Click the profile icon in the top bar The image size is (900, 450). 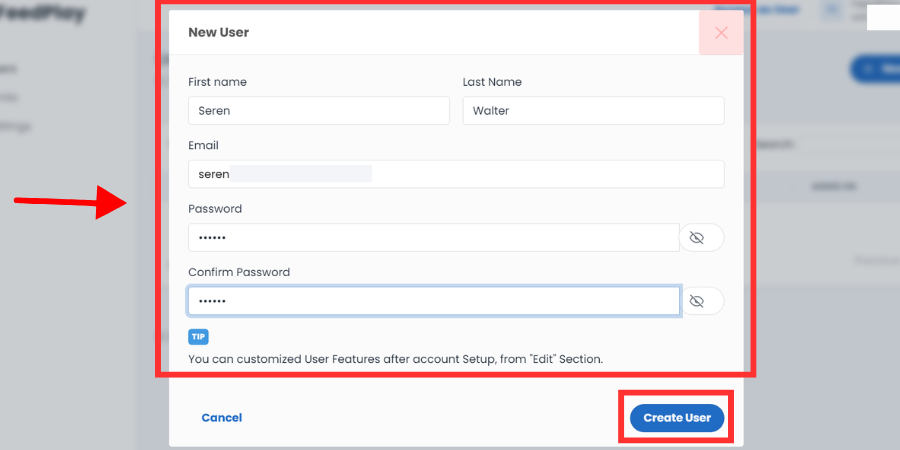point(831,10)
